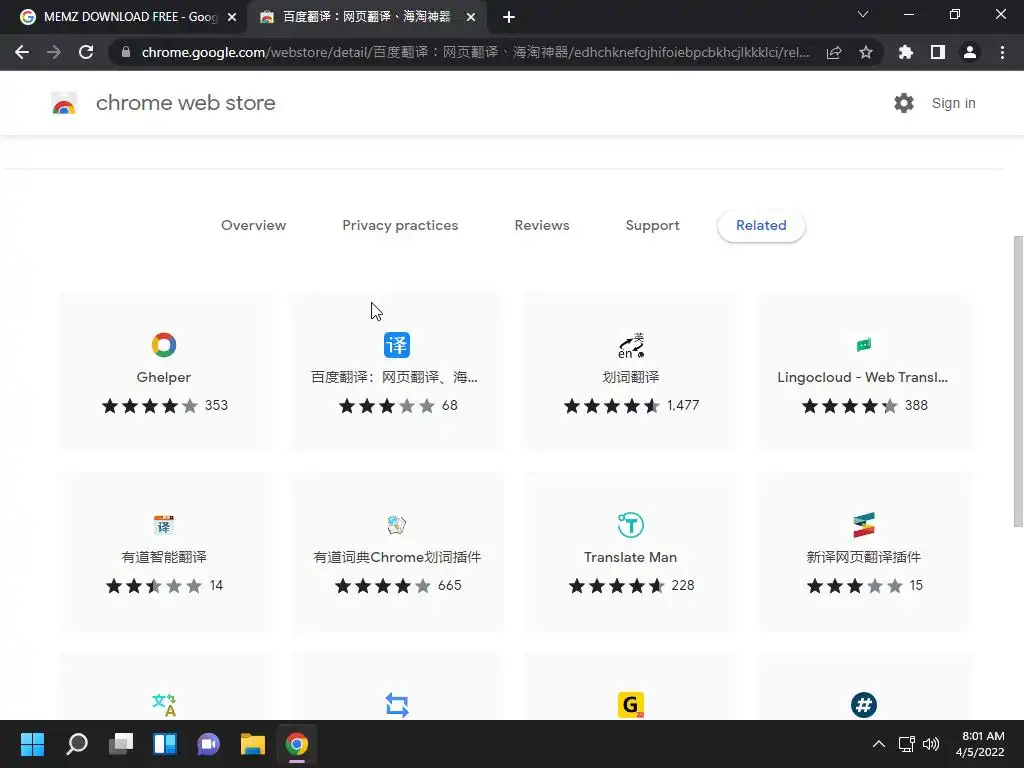The image size is (1024, 768).
Task: Open the tab search dropdown chevron
Action: (x=863, y=14)
